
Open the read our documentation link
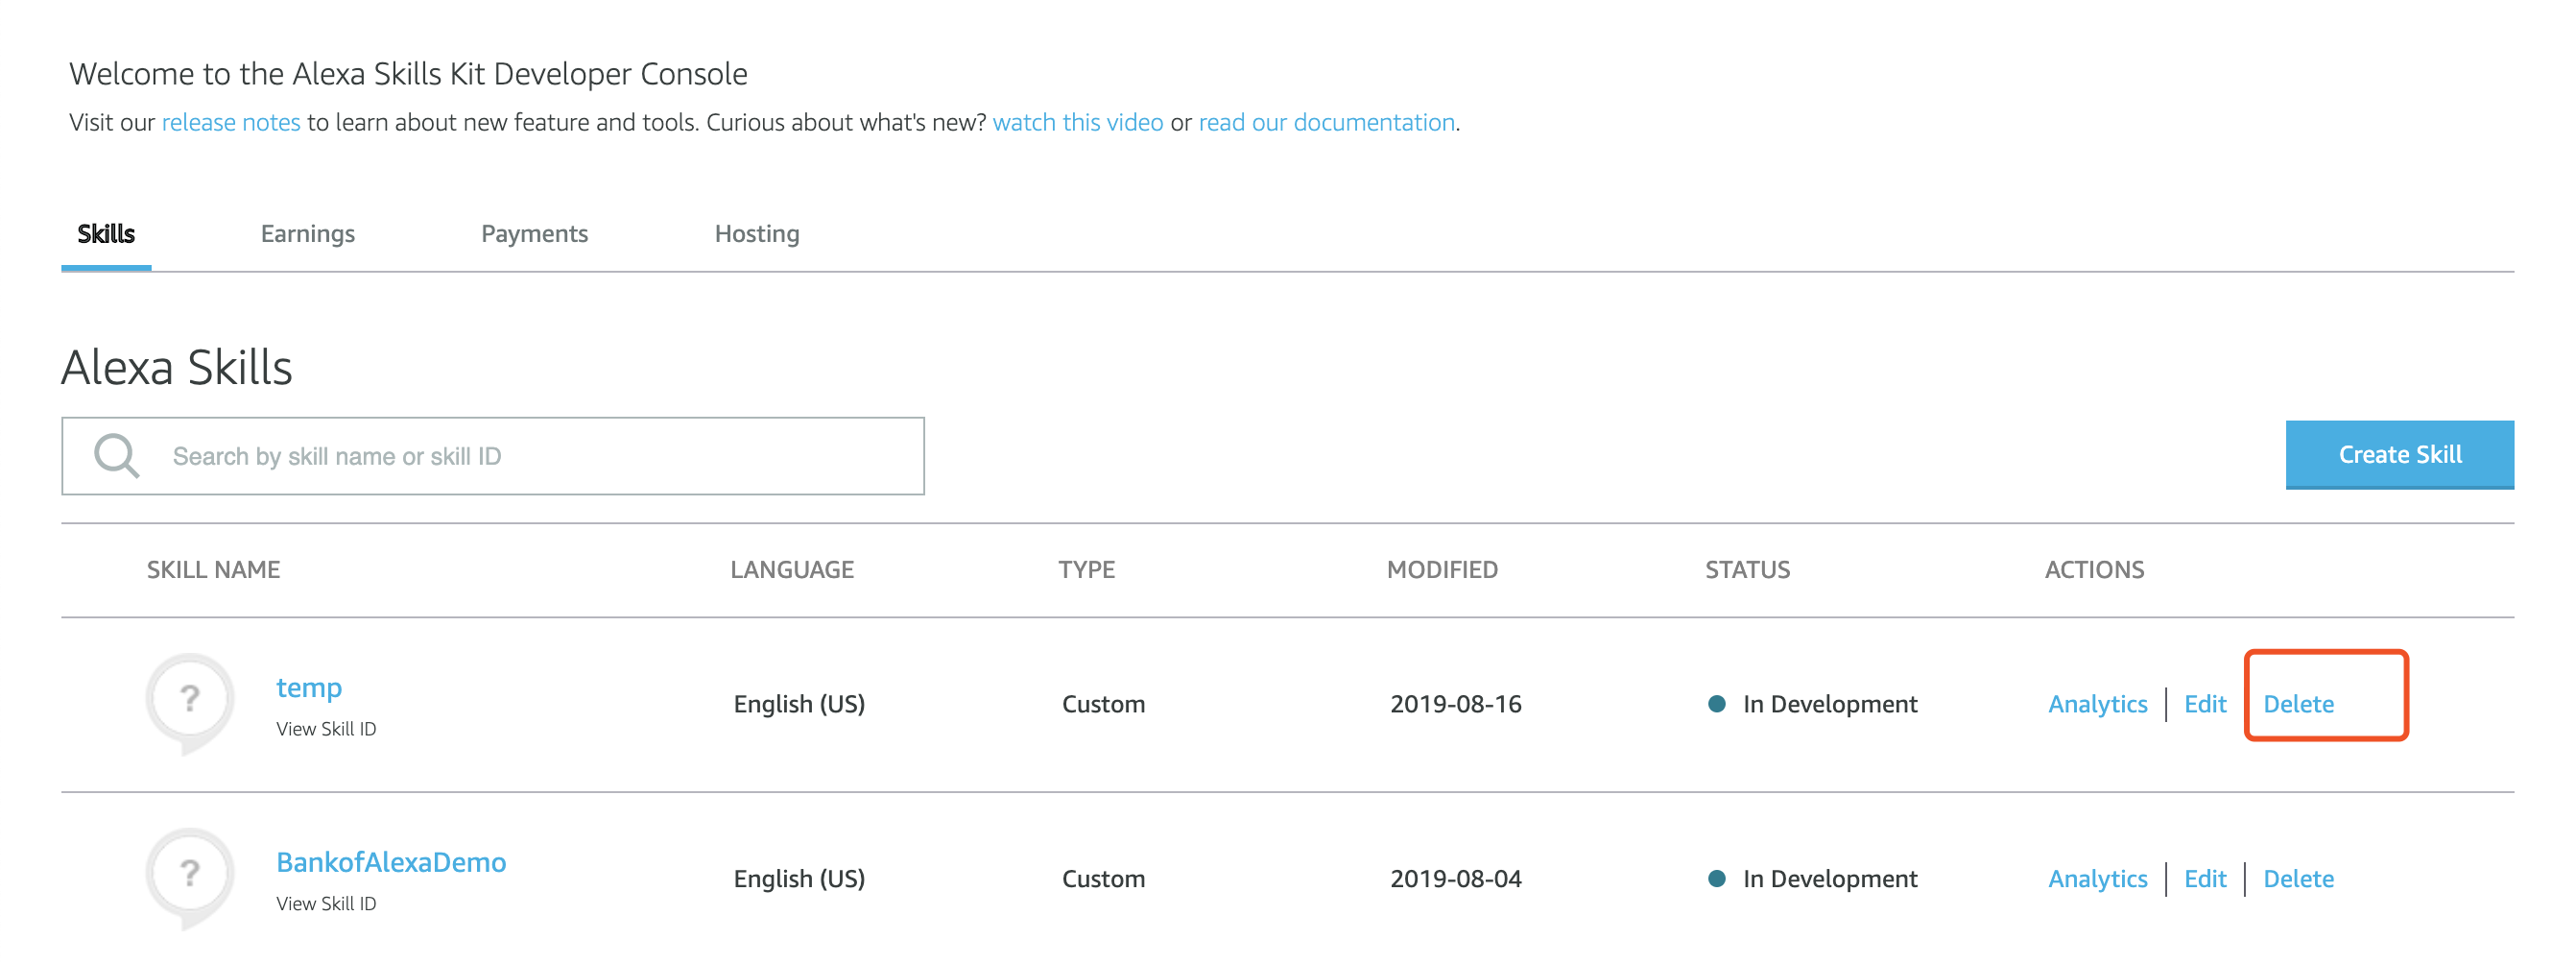click(x=1327, y=122)
